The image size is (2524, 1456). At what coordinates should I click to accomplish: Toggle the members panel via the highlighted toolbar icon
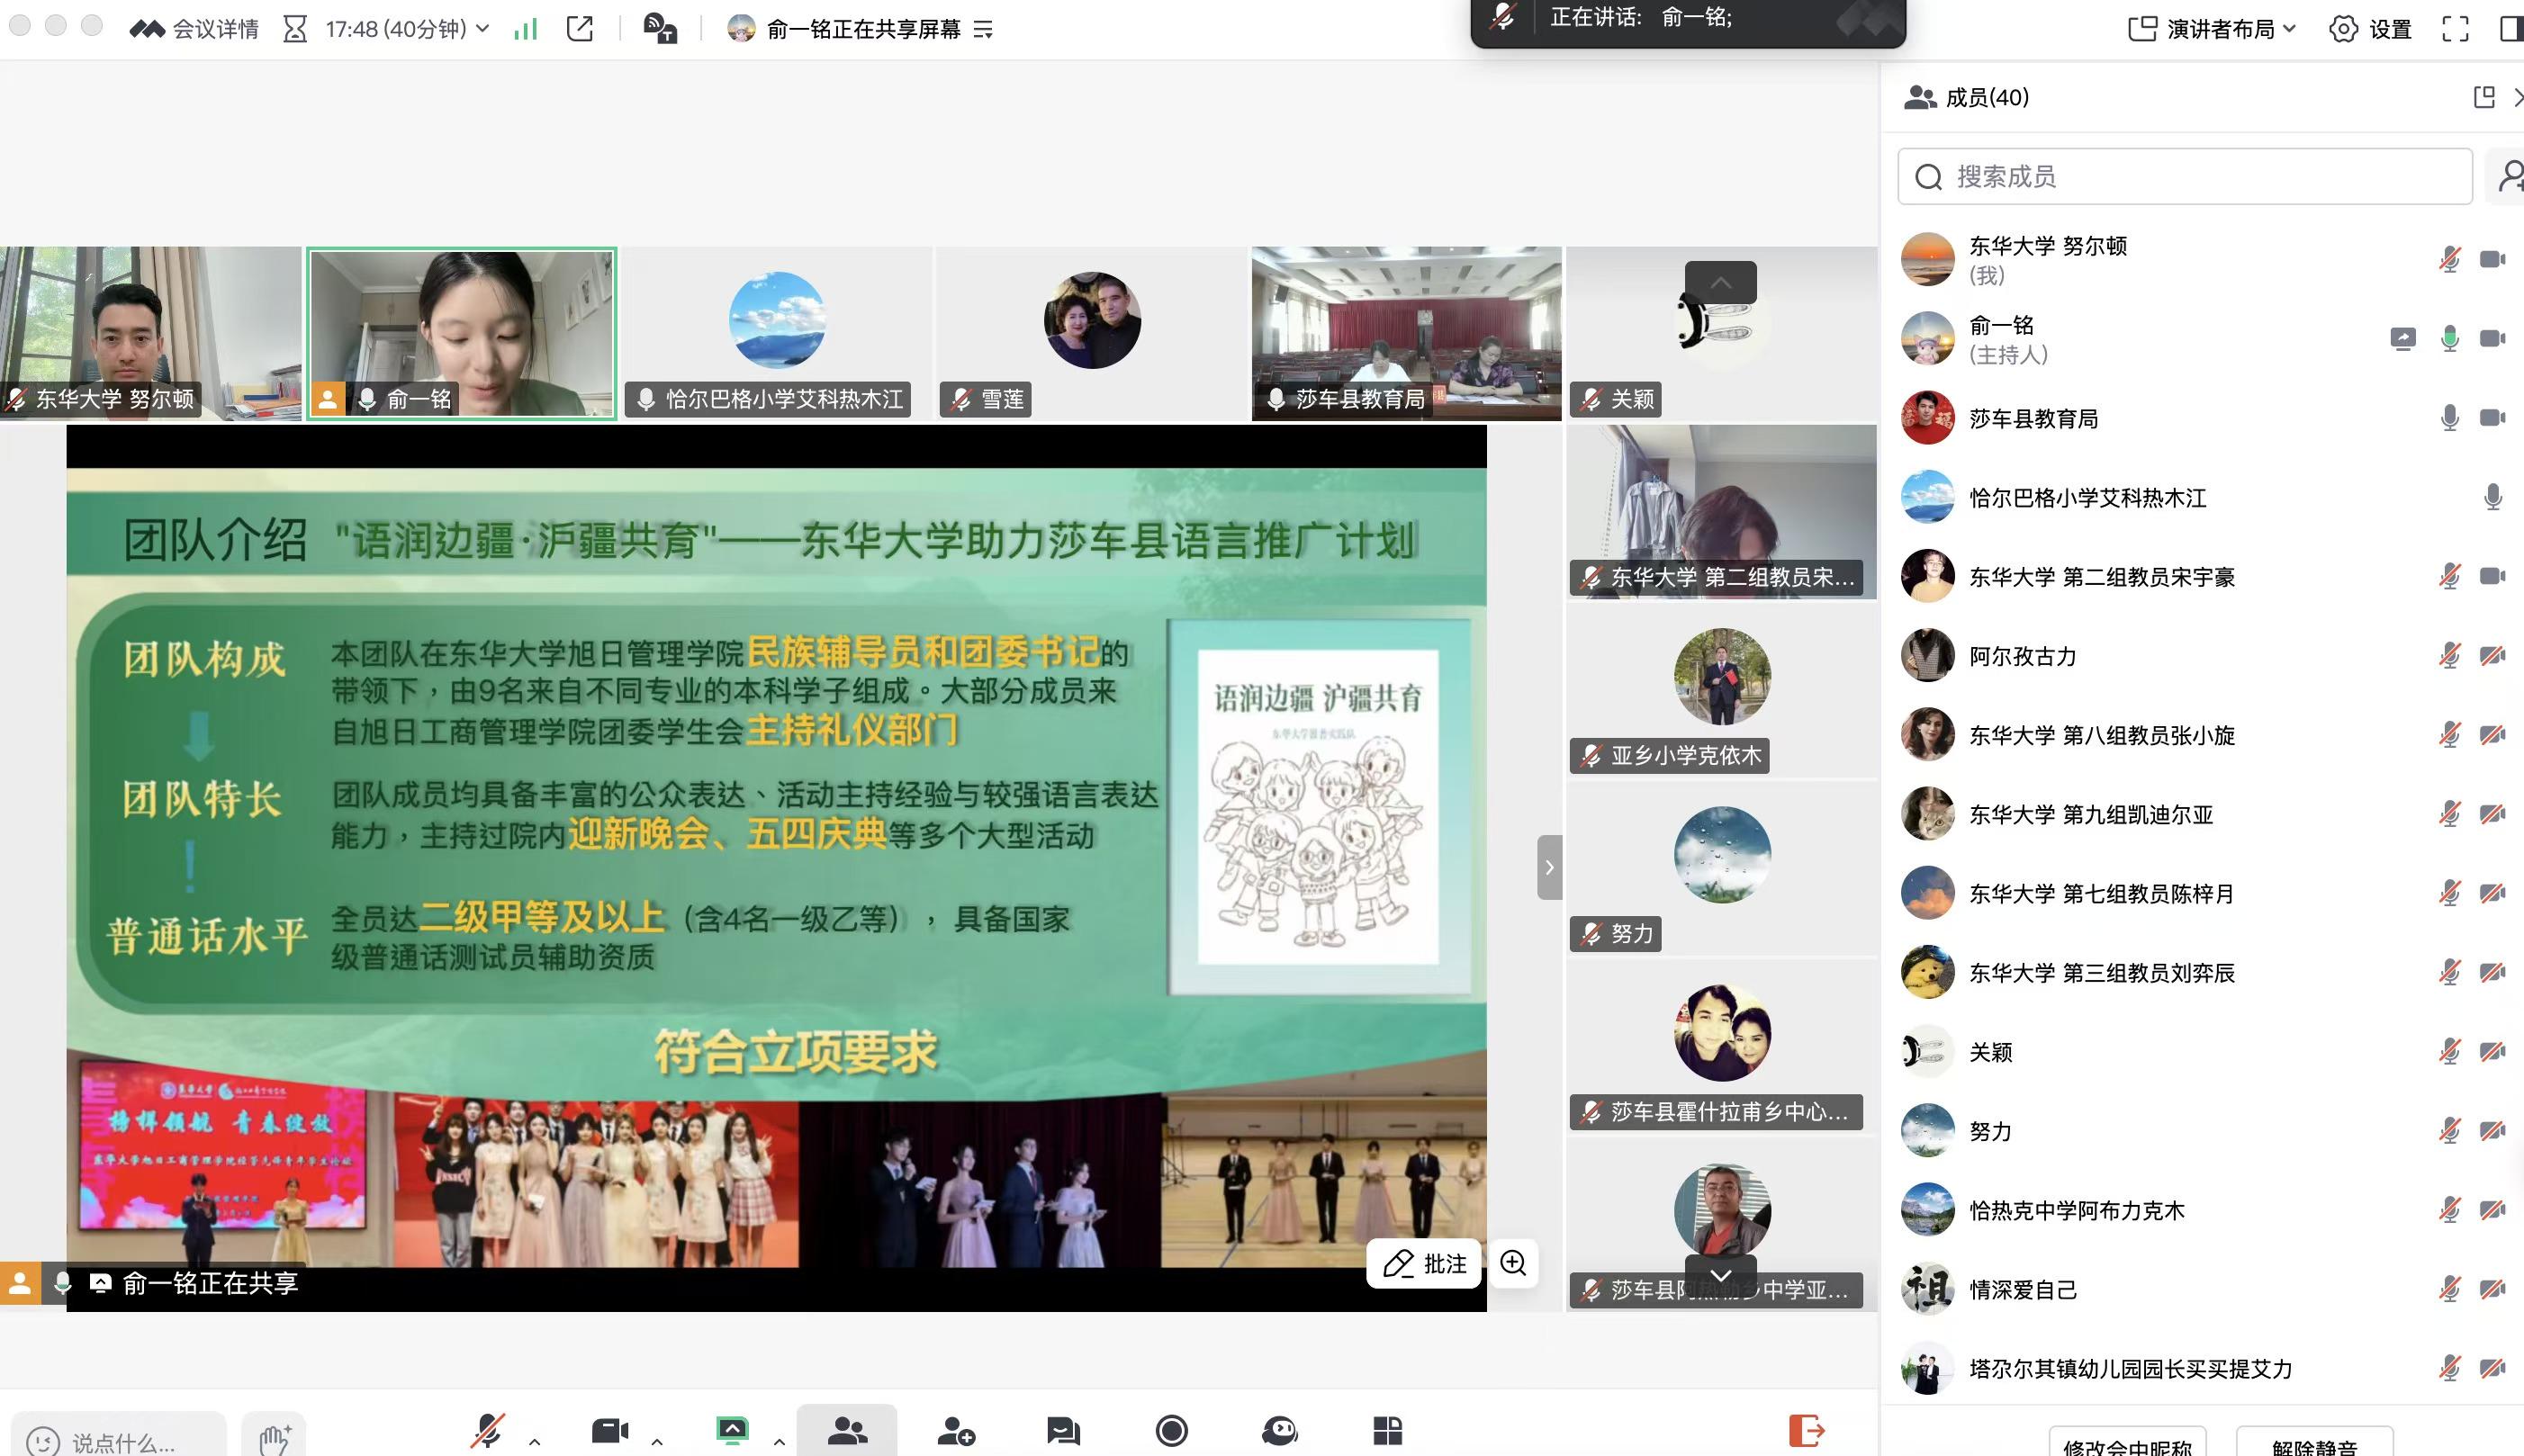847,1431
